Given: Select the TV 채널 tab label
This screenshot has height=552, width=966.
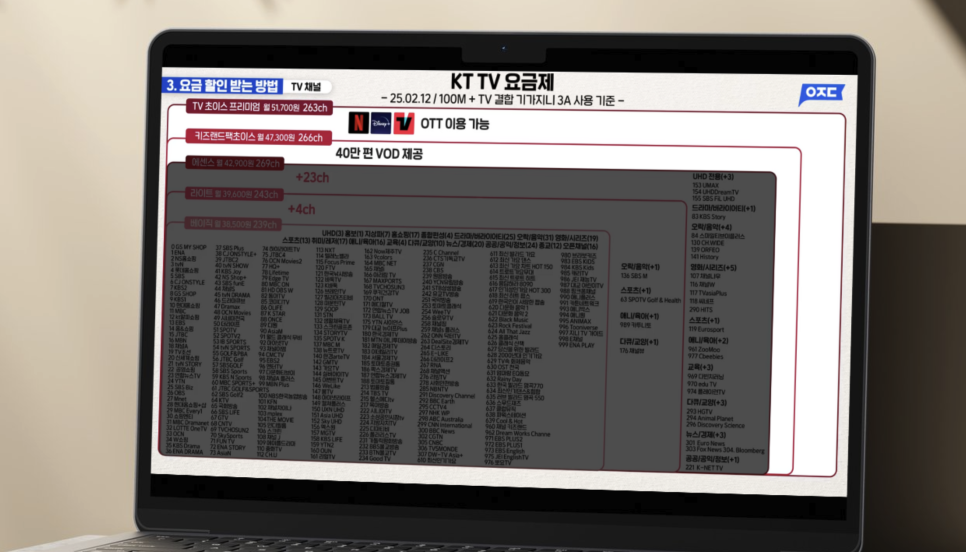Looking at the screenshot, I should [x=306, y=87].
